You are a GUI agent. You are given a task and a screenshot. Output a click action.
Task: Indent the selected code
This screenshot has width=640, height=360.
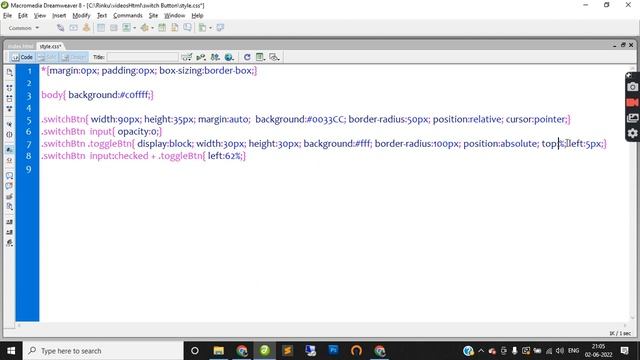(x=9, y=222)
